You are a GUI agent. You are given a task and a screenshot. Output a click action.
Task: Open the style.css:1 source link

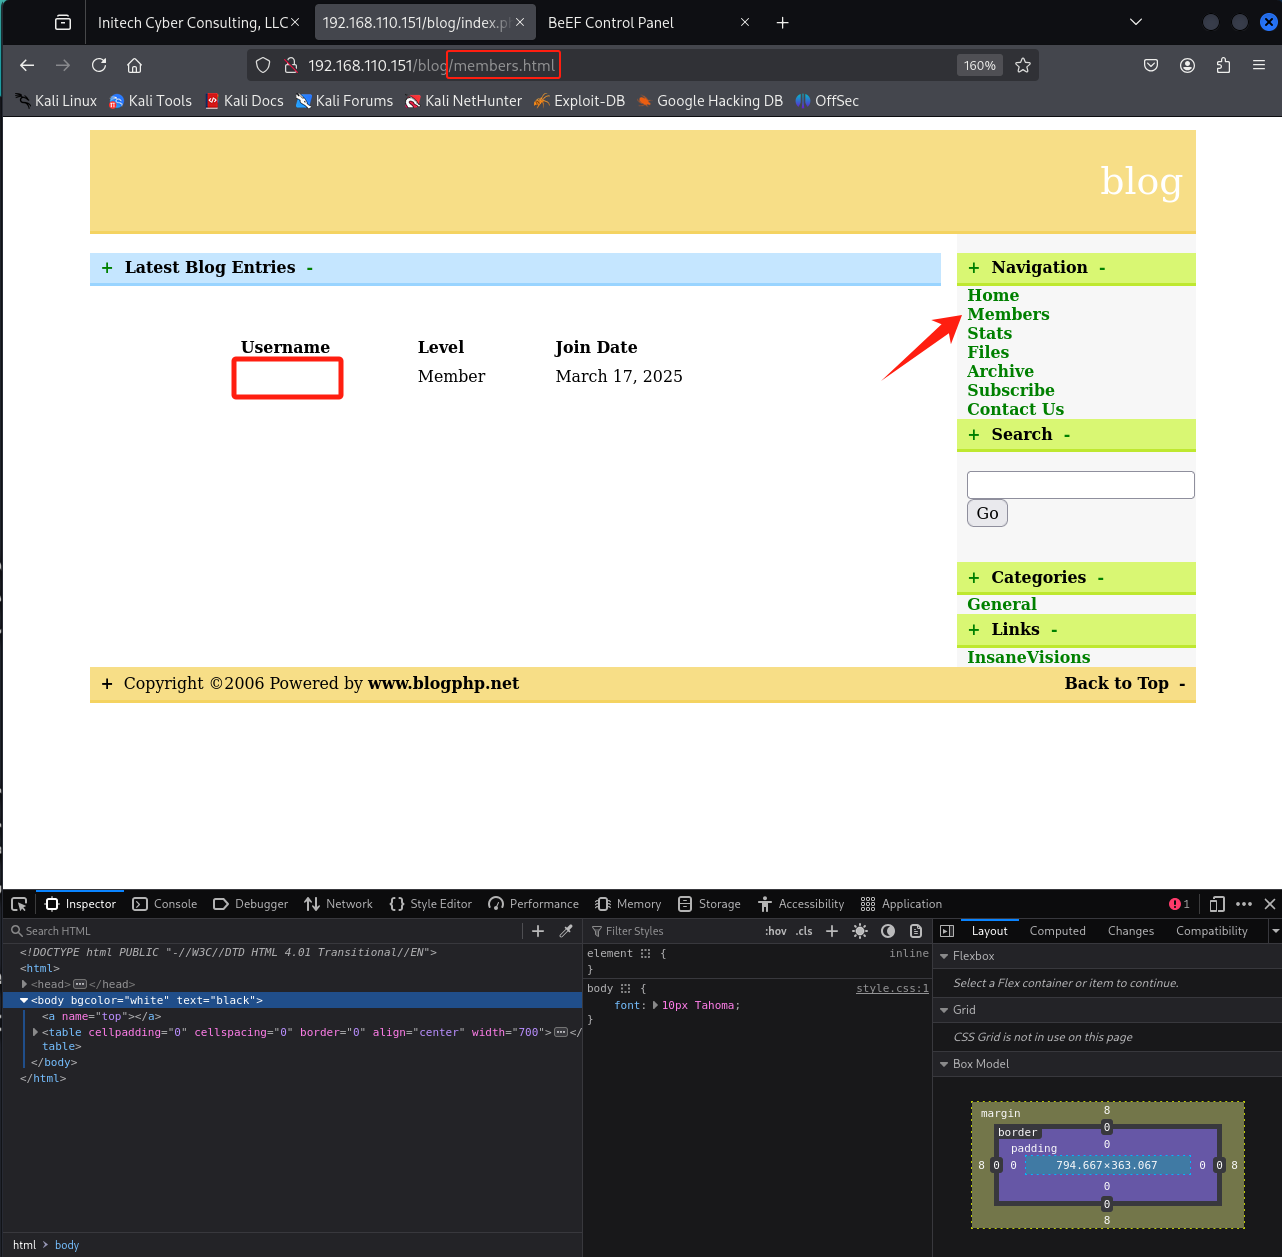click(892, 988)
